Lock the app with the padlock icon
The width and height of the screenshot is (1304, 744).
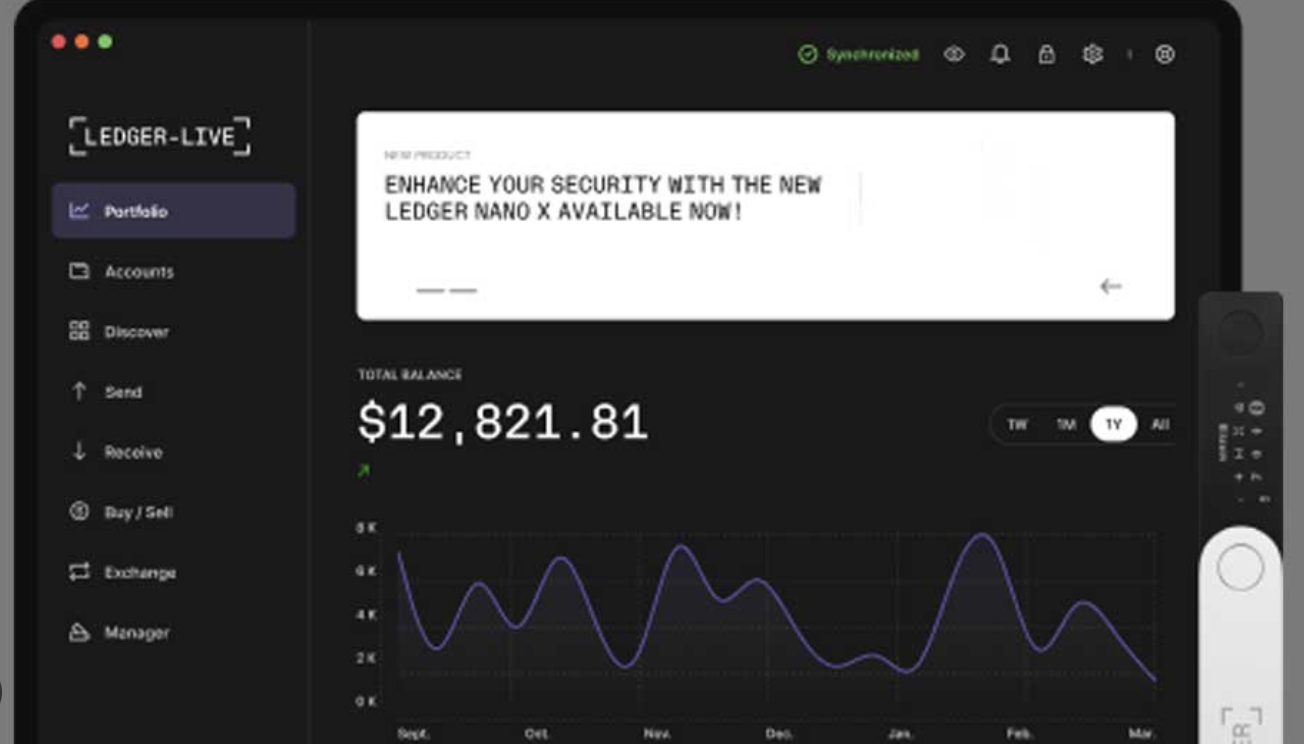pyautogui.click(x=1046, y=54)
